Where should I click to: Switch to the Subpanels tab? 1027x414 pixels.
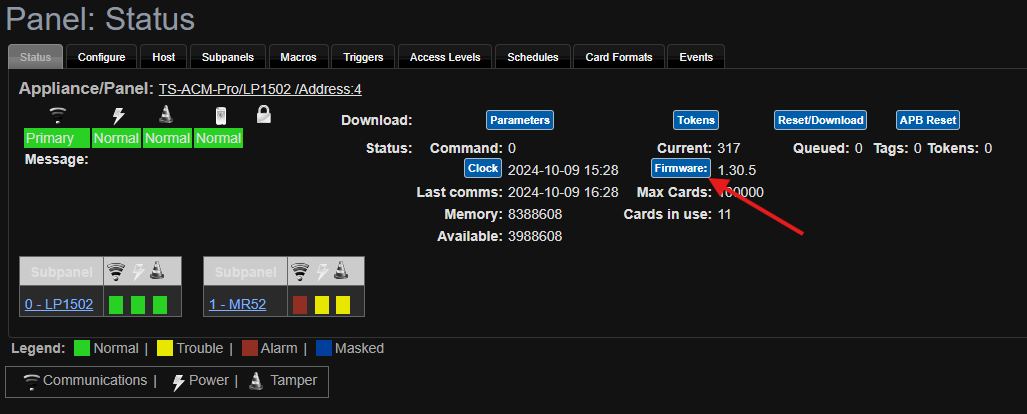[x=228, y=57]
